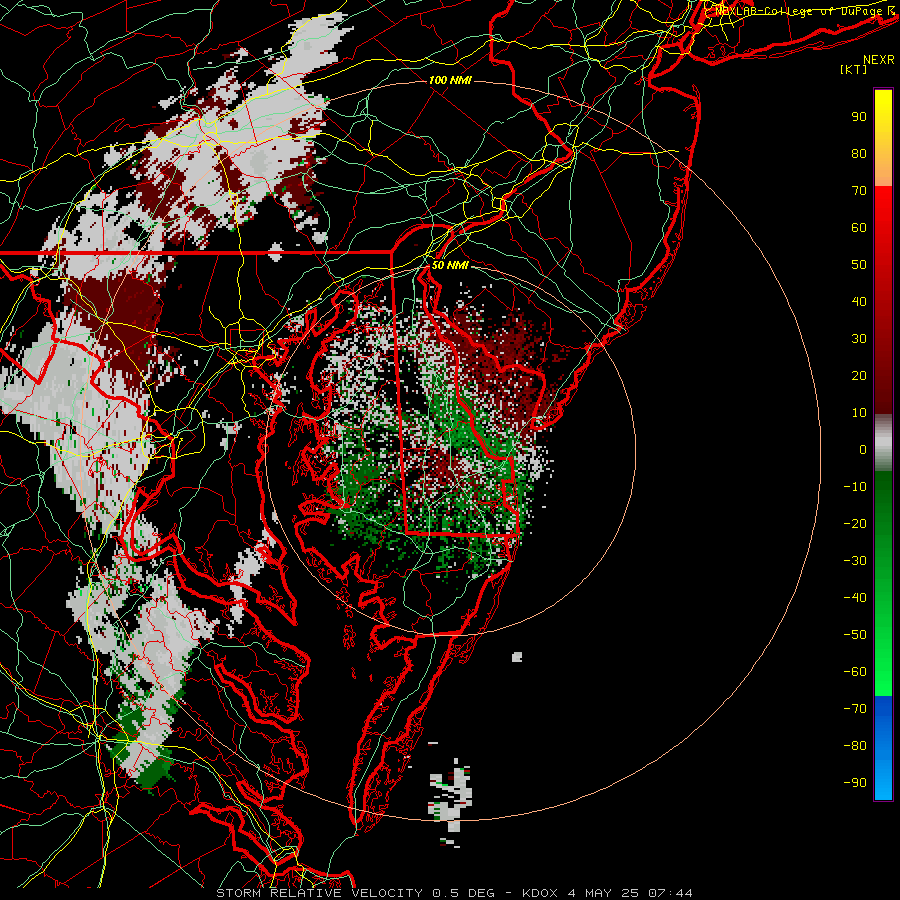The height and width of the screenshot is (900, 900).
Task: Click the -80 knot label on the color scale
Action: click(x=855, y=746)
